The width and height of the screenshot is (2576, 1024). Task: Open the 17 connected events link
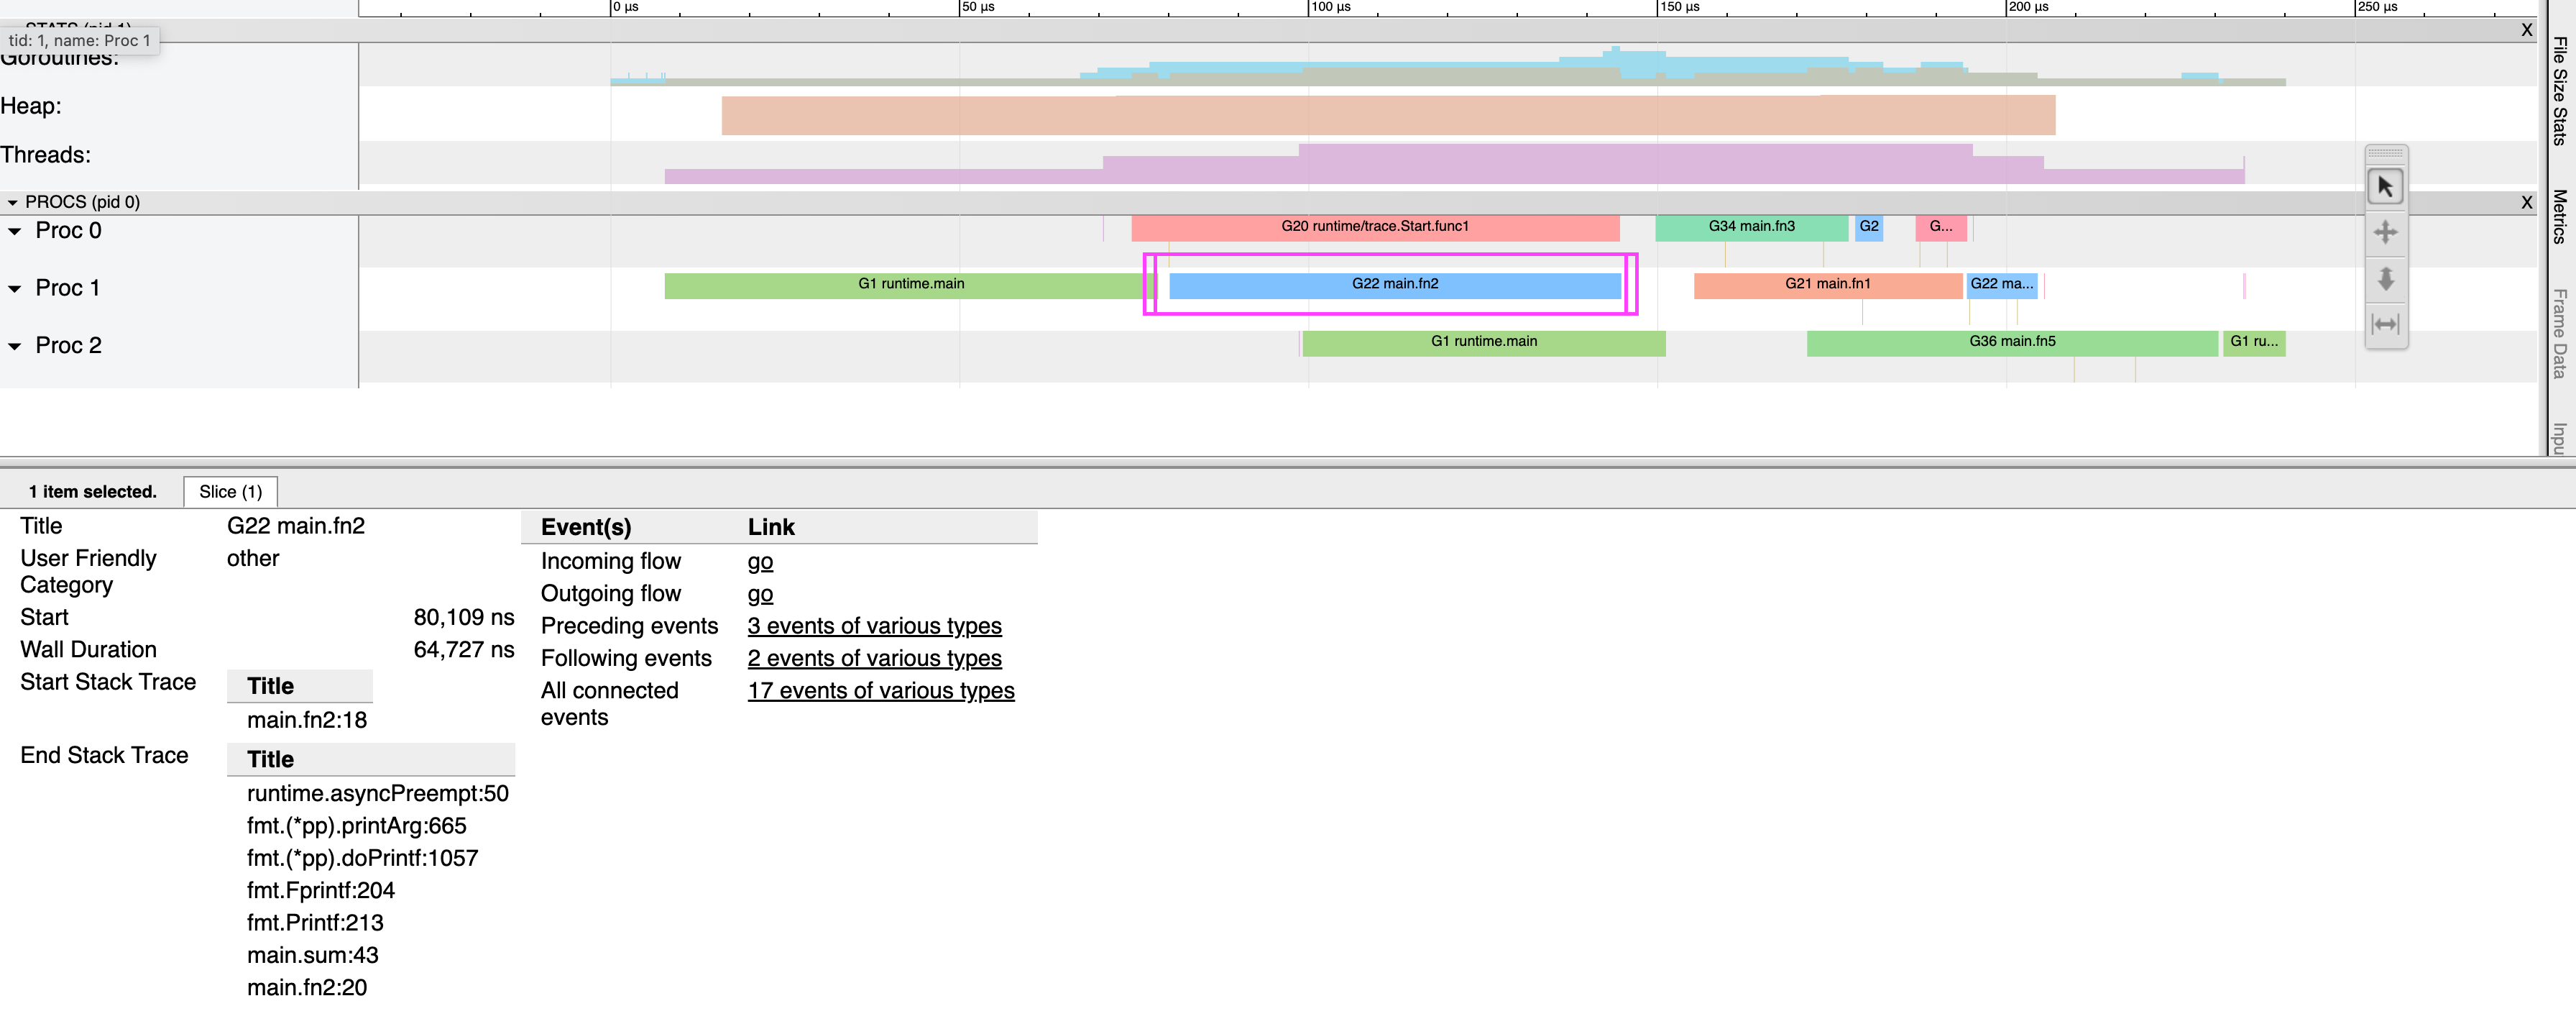(x=880, y=691)
